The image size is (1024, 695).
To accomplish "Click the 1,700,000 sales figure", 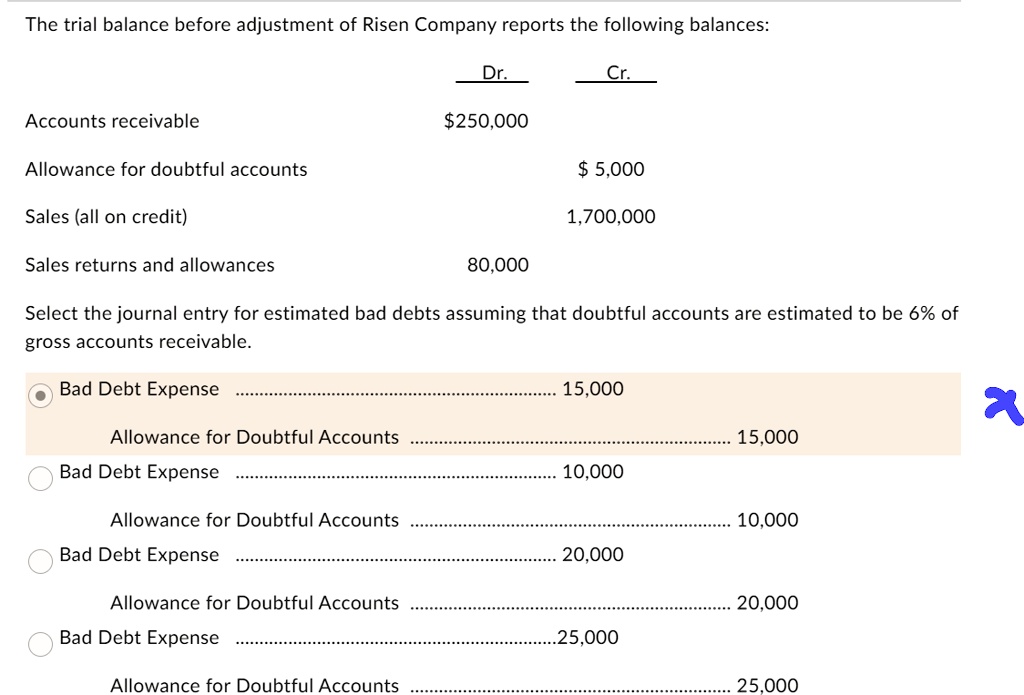I will tap(611, 216).
